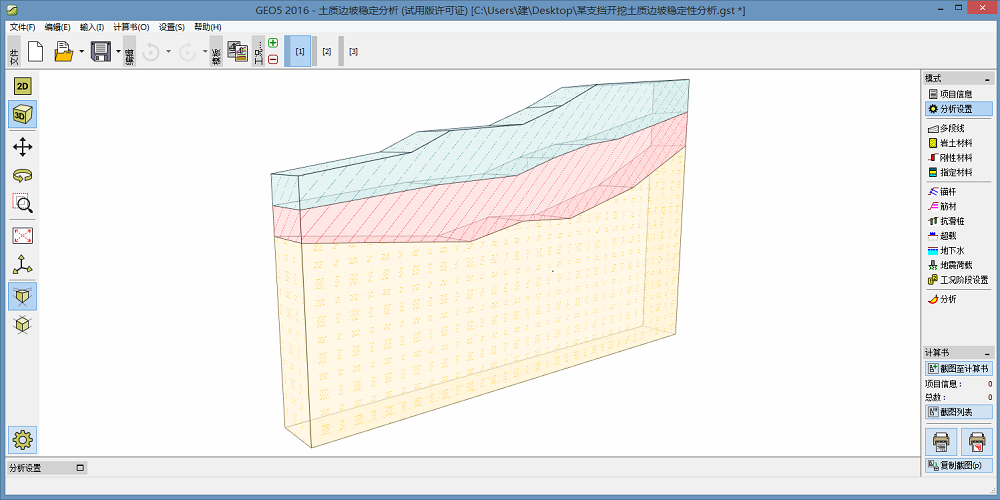Click the red minus remove stage icon
Screen dimensions: 1000x500
pyautogui.click(x=273, y=59)
